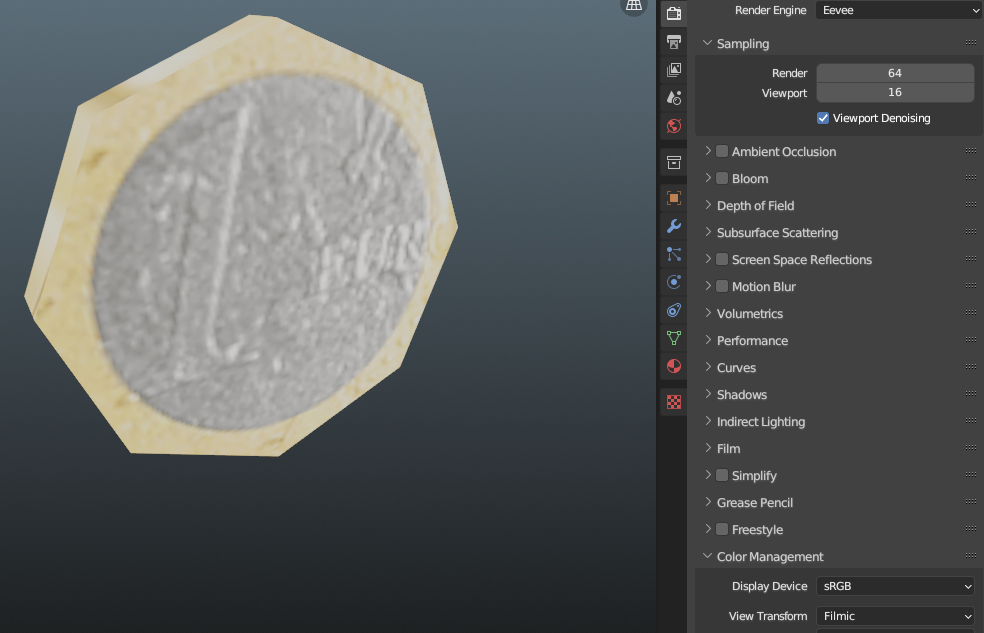Click the Render samples field showing 64
This screenshot has width=984, height=633.
tap(894, 73)
